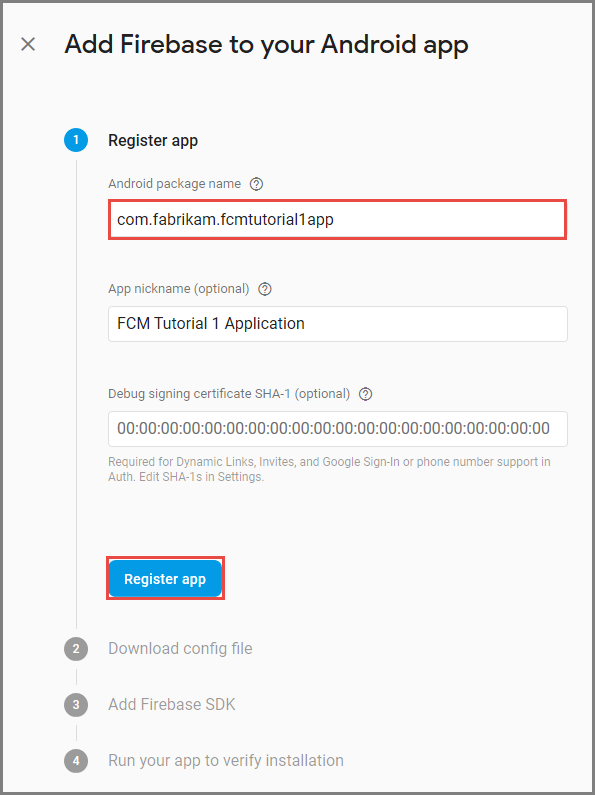
Task: Focus the Android package name field
Action: point(338,220)
